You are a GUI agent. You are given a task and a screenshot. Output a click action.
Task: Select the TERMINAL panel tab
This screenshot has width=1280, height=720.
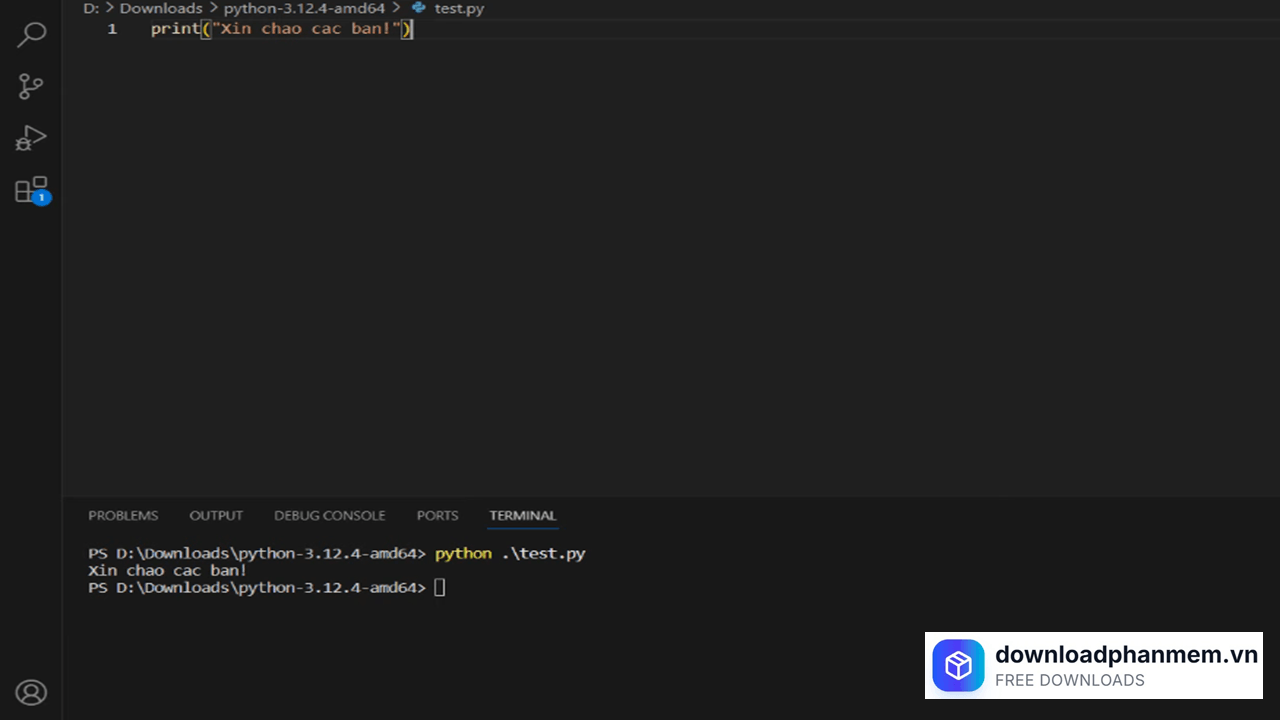tap(522, 515)
